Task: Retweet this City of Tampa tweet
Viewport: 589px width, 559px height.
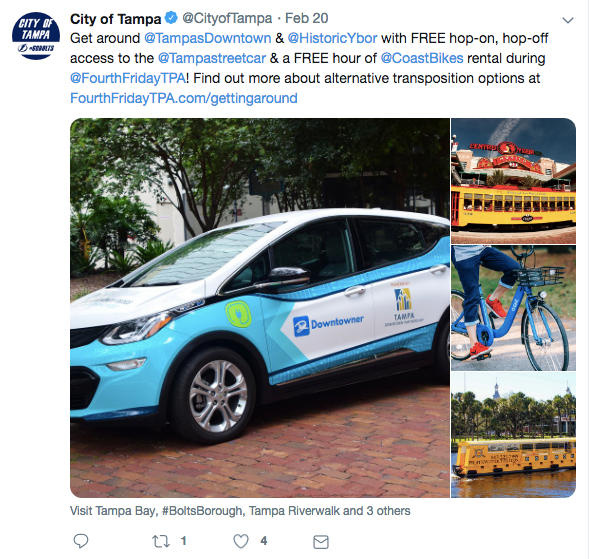Action: (x=161, y=541)
